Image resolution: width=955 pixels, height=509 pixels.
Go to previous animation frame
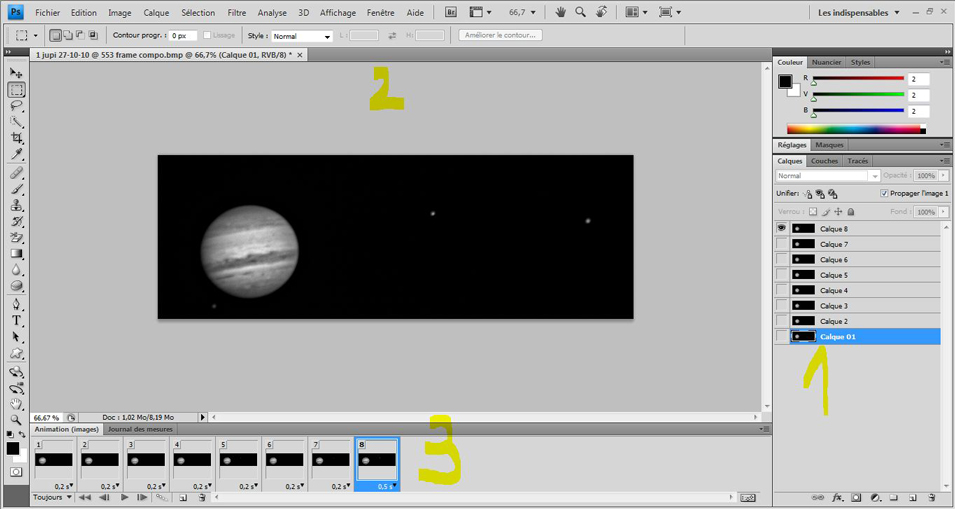point(104,497)
